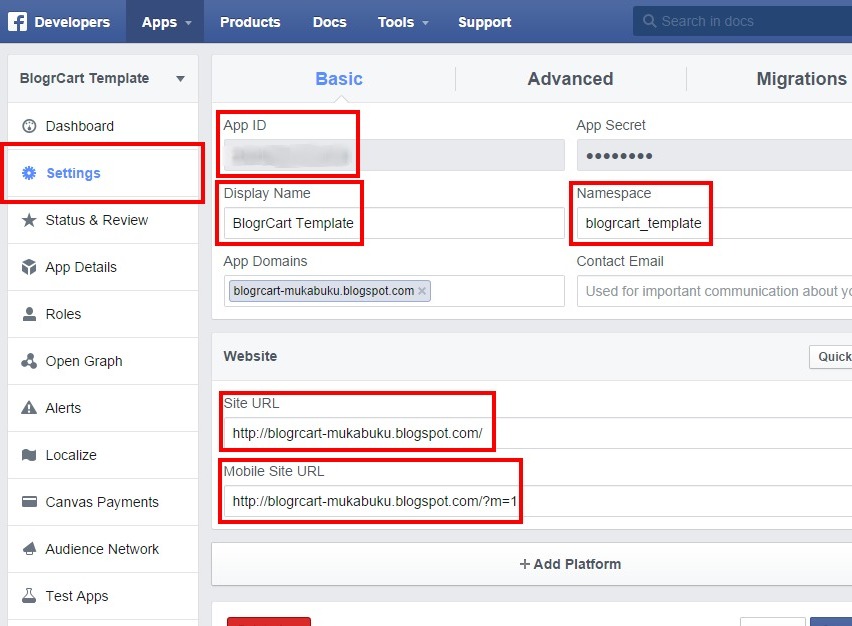Switch to the Basic settings tab
The height and width of the screenshot is (626, 852).
(x=339, y=79)
